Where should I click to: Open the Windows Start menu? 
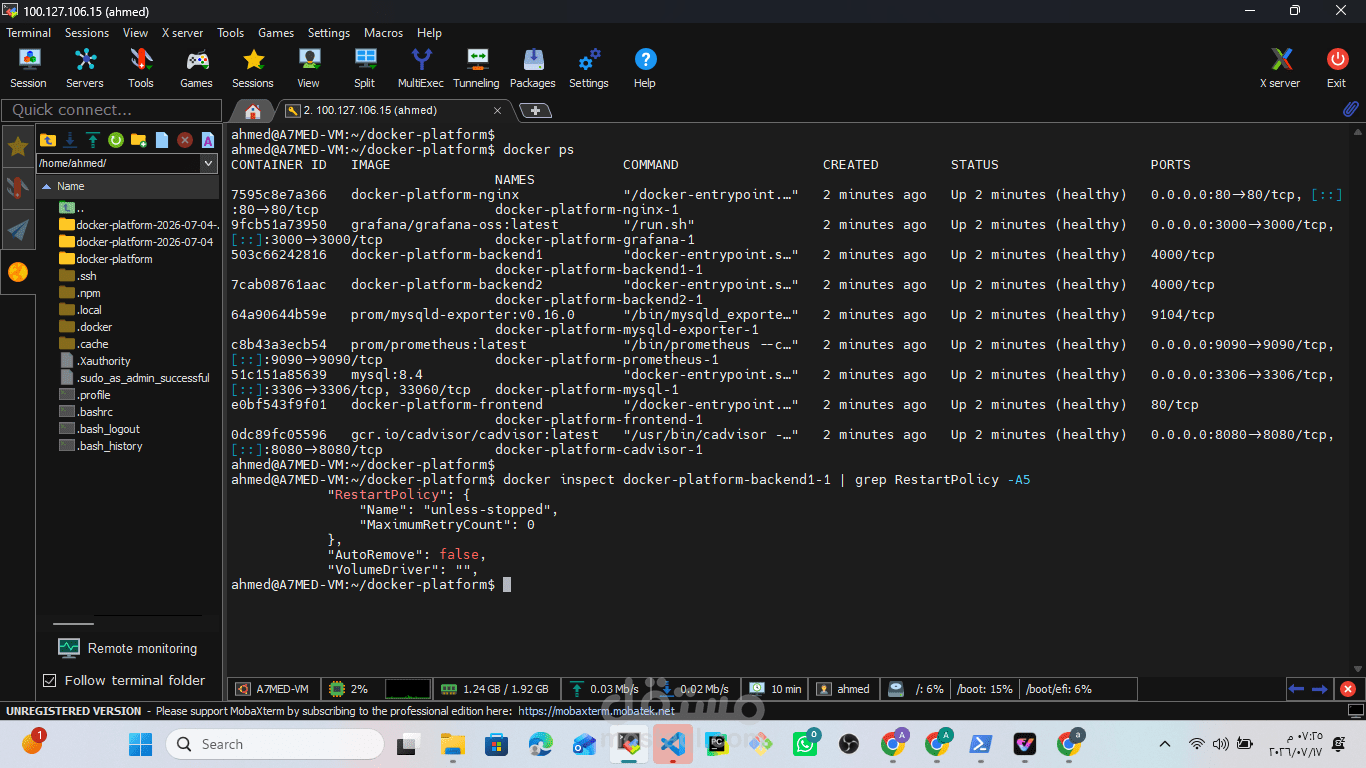[x=140, y=744]
